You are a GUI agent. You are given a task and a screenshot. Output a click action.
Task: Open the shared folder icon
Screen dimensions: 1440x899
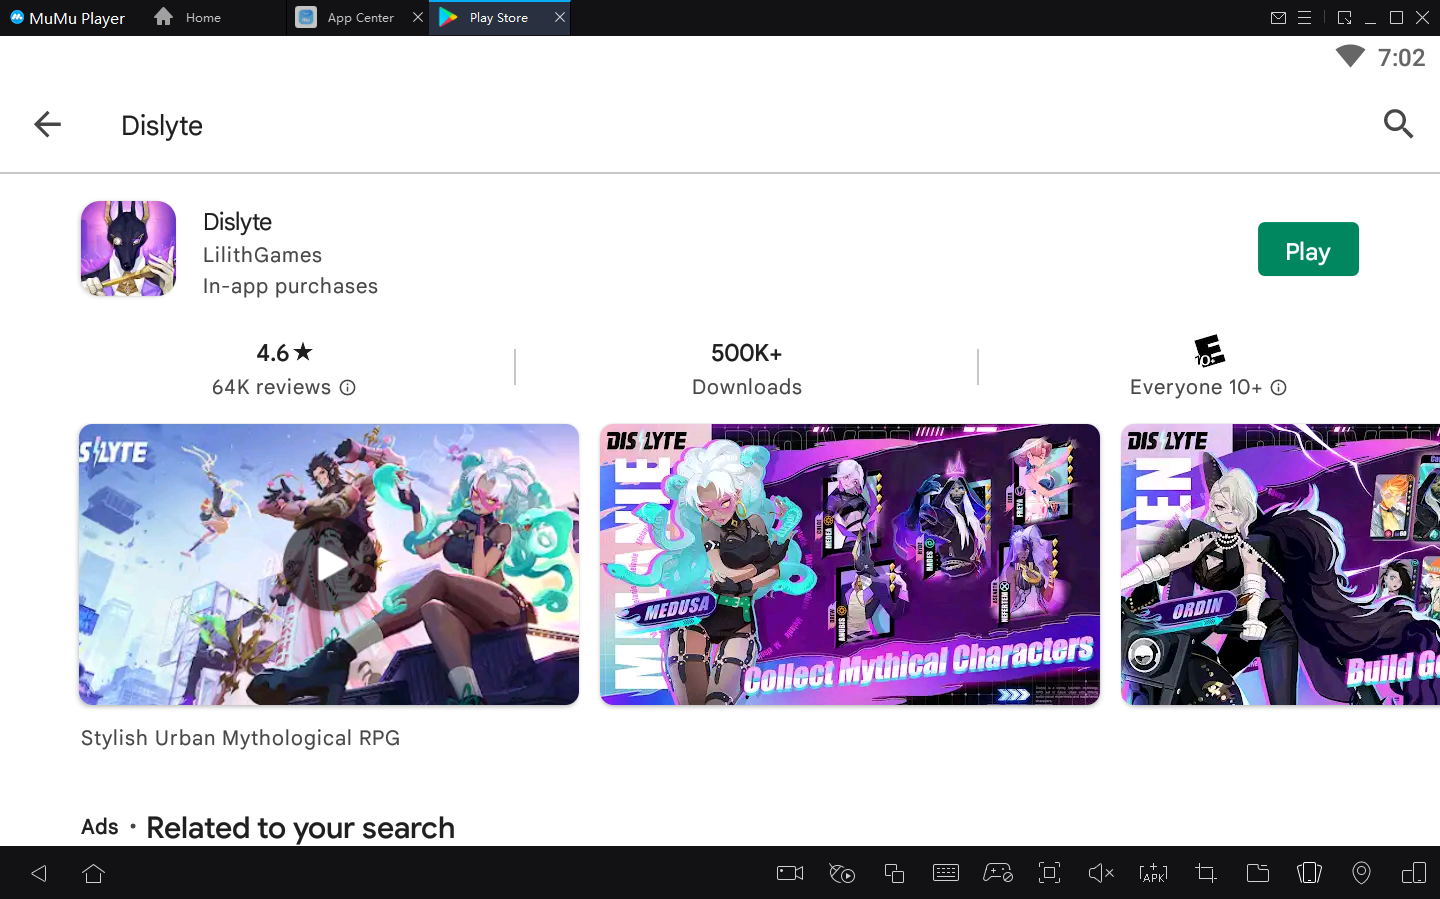point(1258,873)
